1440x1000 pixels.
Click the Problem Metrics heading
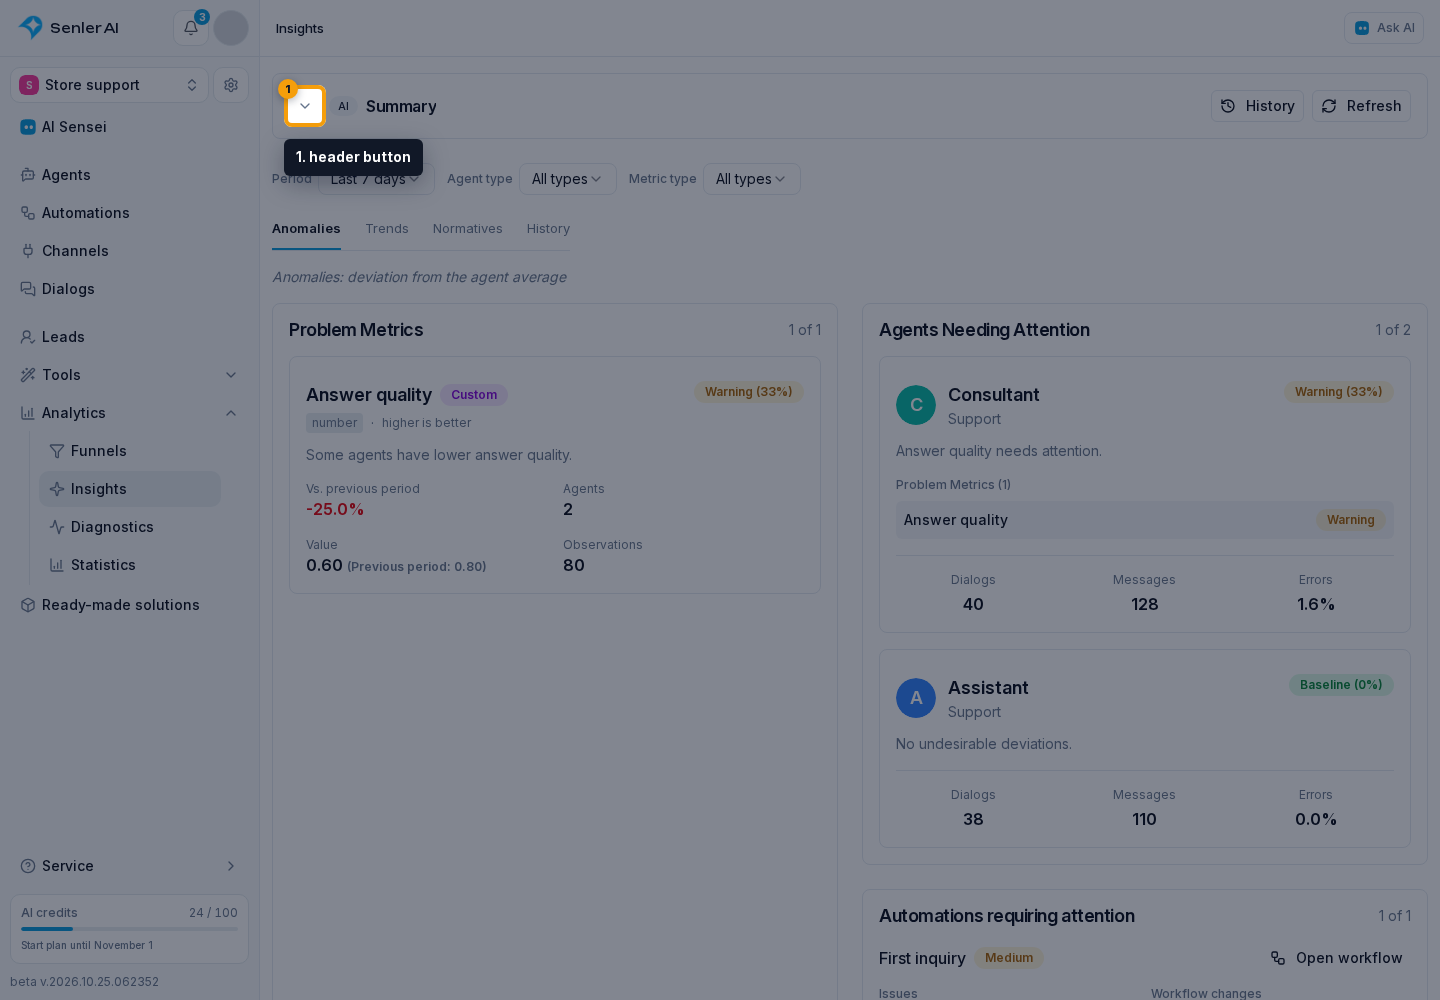356,330
